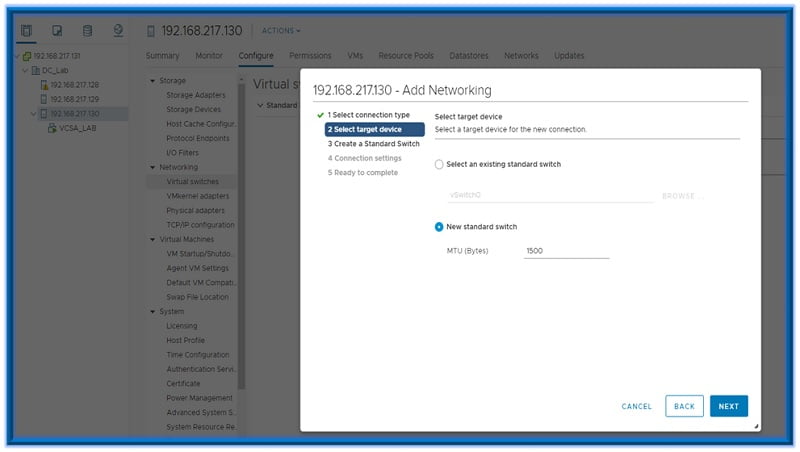Open the Hosts and Clusters view icon
The width and height of the screenshot is (800, 452).
click(27, 30)
